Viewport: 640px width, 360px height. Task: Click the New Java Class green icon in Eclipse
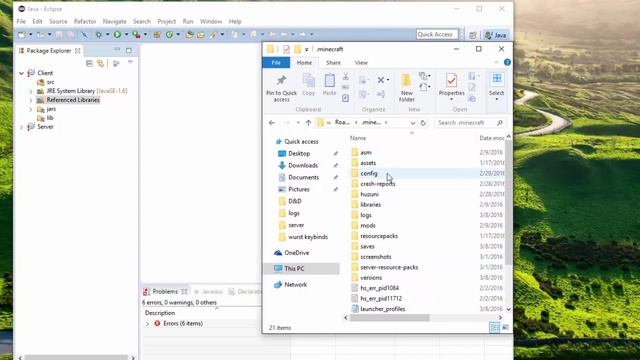click(169, 35)
